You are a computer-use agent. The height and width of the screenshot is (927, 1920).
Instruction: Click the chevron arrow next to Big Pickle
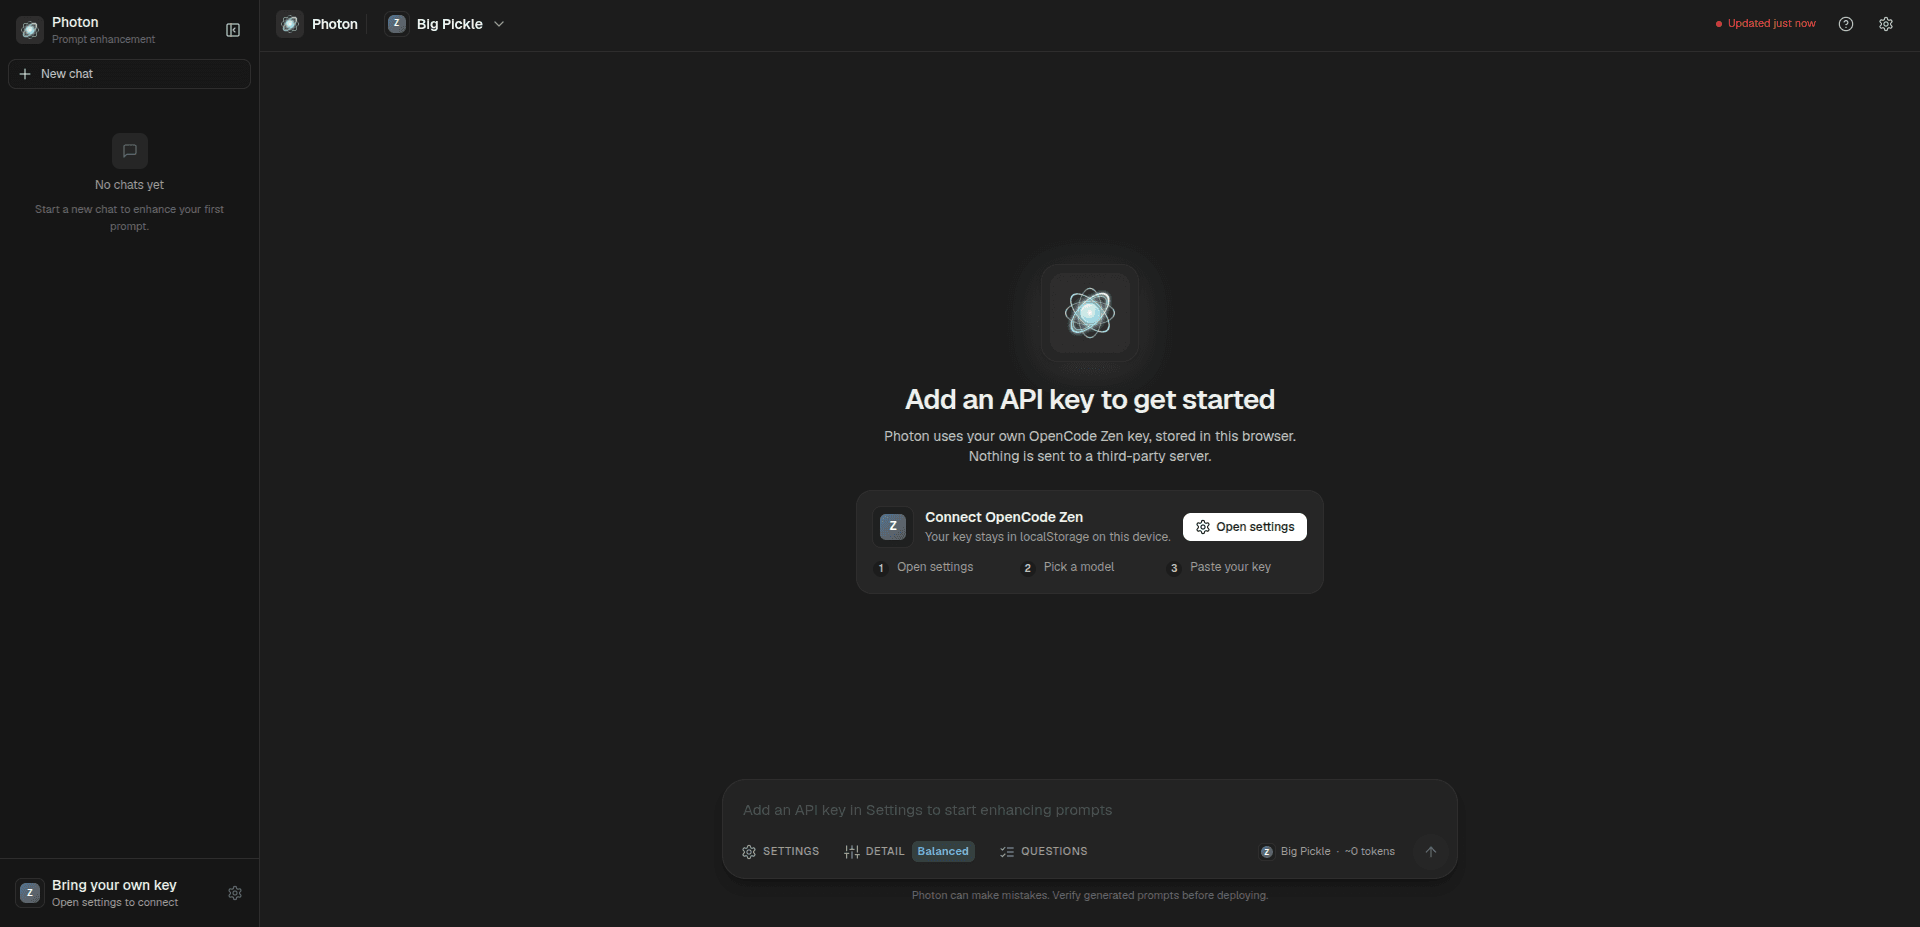click(x=499, y=24)
